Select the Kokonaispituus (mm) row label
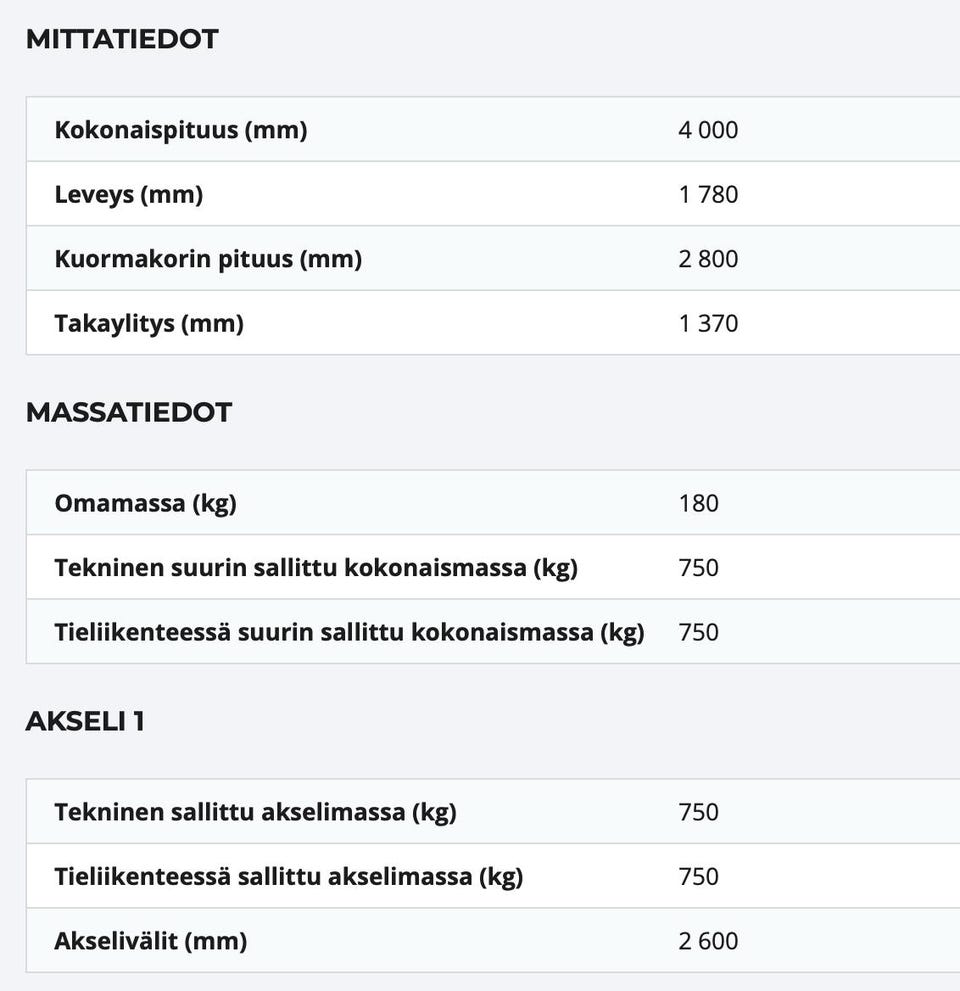The image size is (960, 991). coord(181,130)
